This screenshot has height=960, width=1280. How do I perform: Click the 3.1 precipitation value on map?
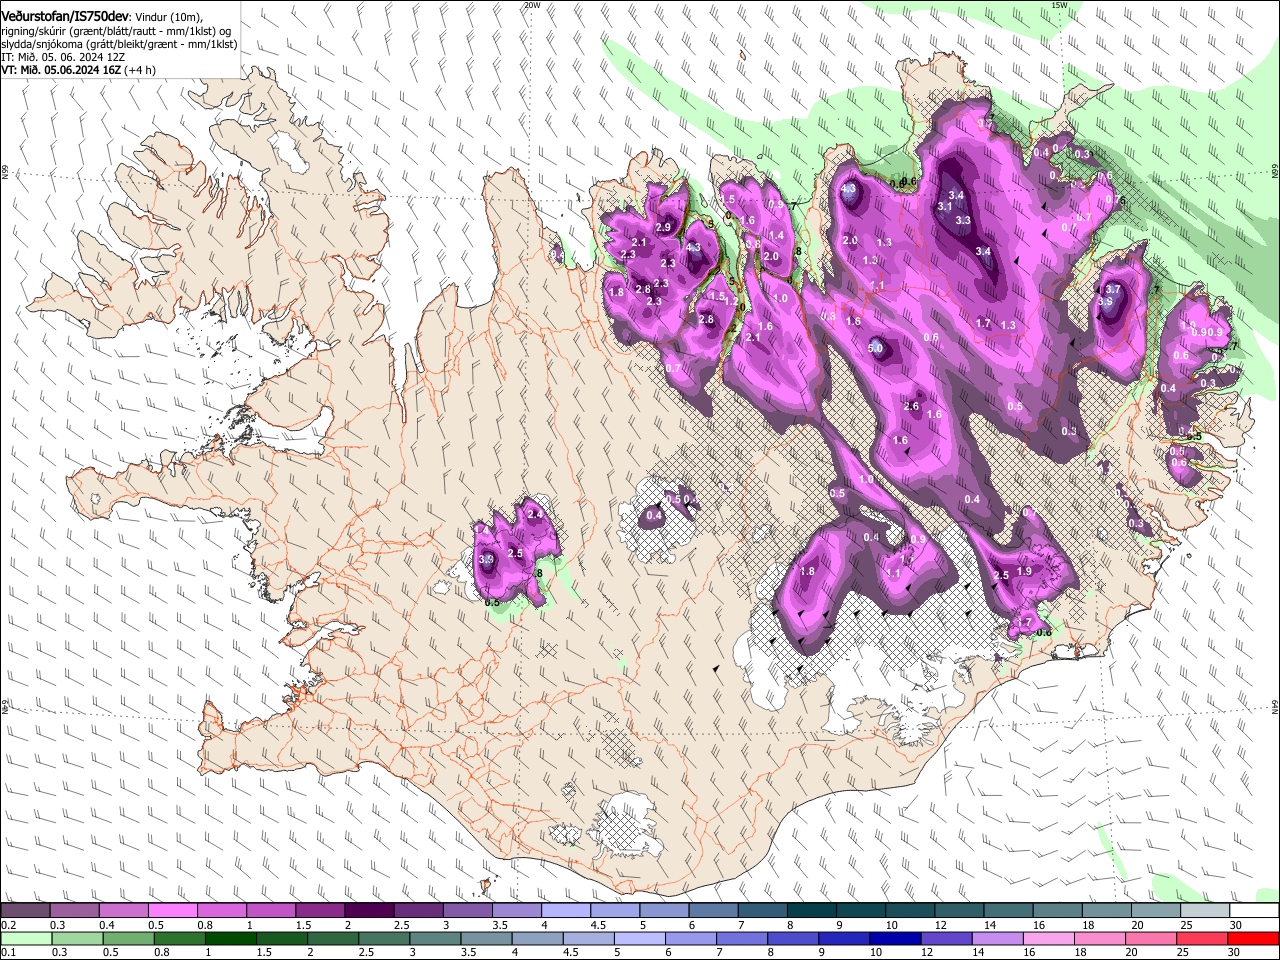click(x=945, y=206)
